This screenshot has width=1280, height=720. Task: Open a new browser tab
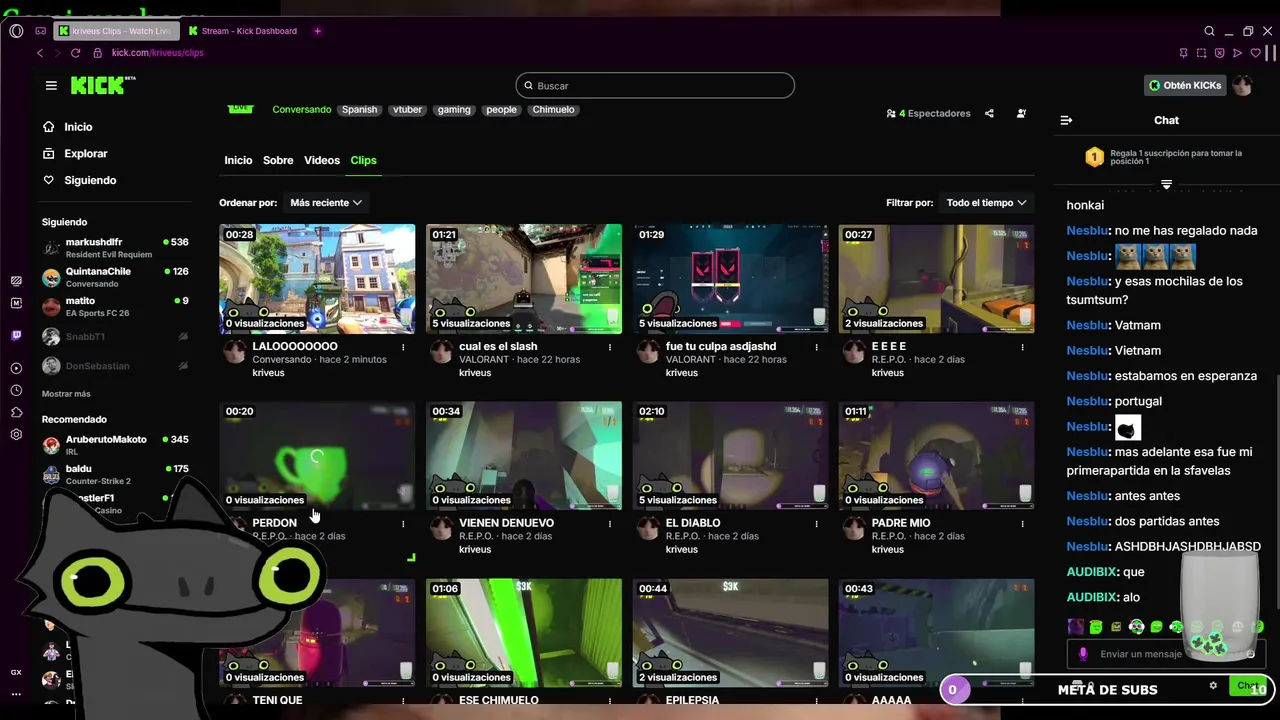[317, 31]
